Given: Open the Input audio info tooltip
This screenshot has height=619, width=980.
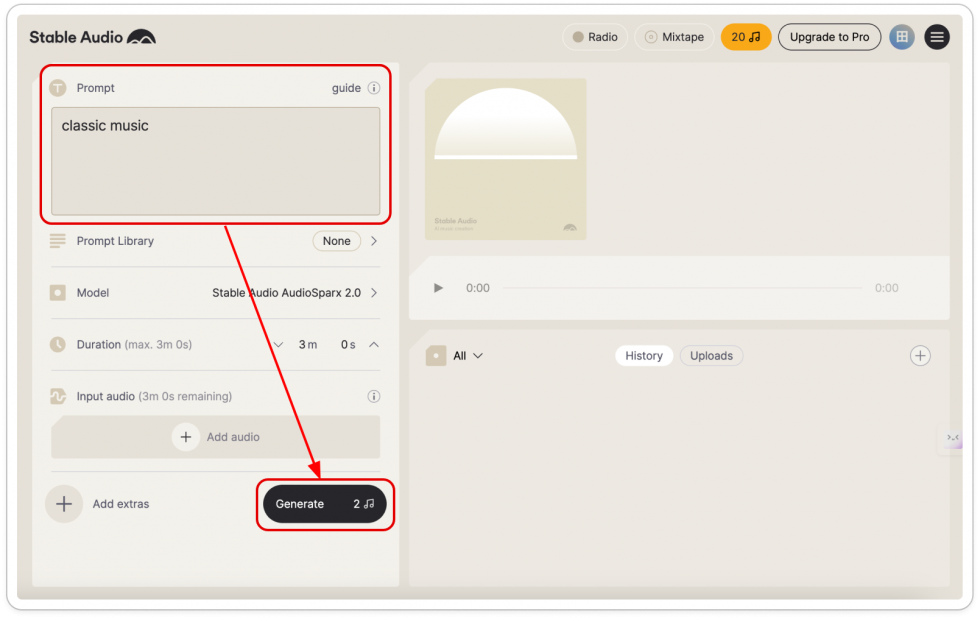Looking at the screenshot, I should [373, 396].
